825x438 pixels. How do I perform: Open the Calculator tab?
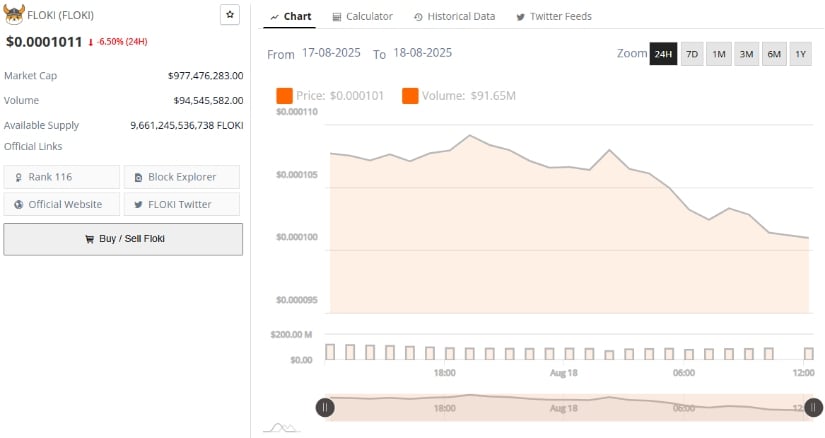tap(363, 17)
